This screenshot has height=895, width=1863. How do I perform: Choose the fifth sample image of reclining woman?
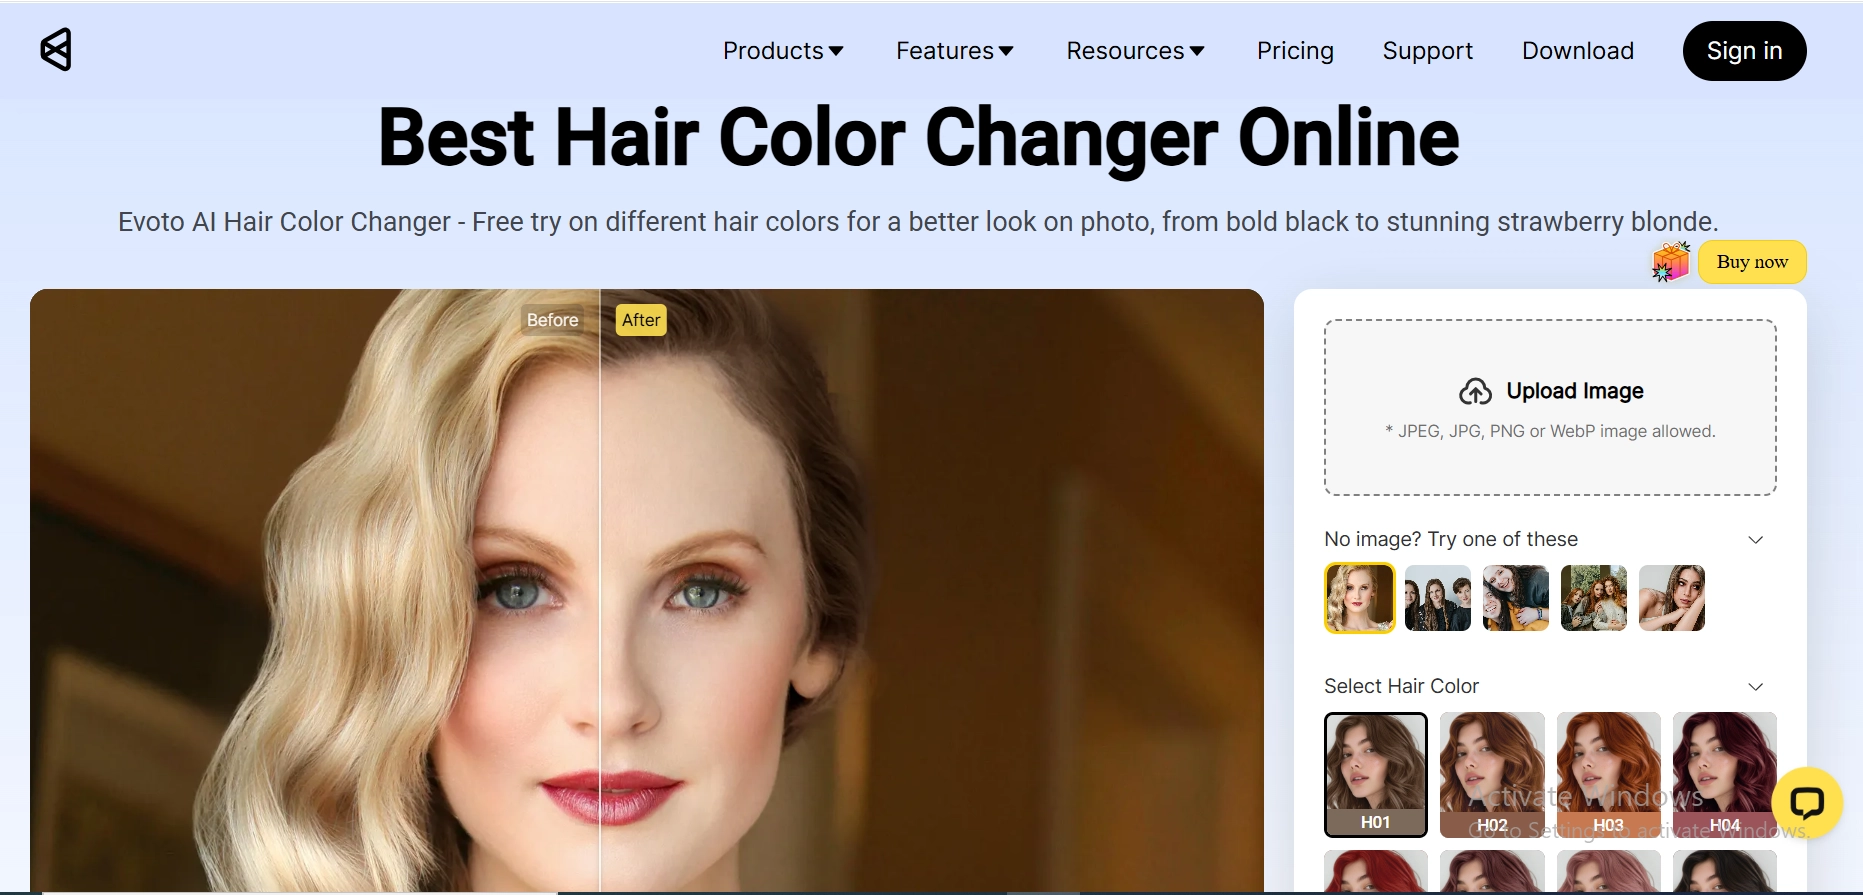tap(1671, 598)
